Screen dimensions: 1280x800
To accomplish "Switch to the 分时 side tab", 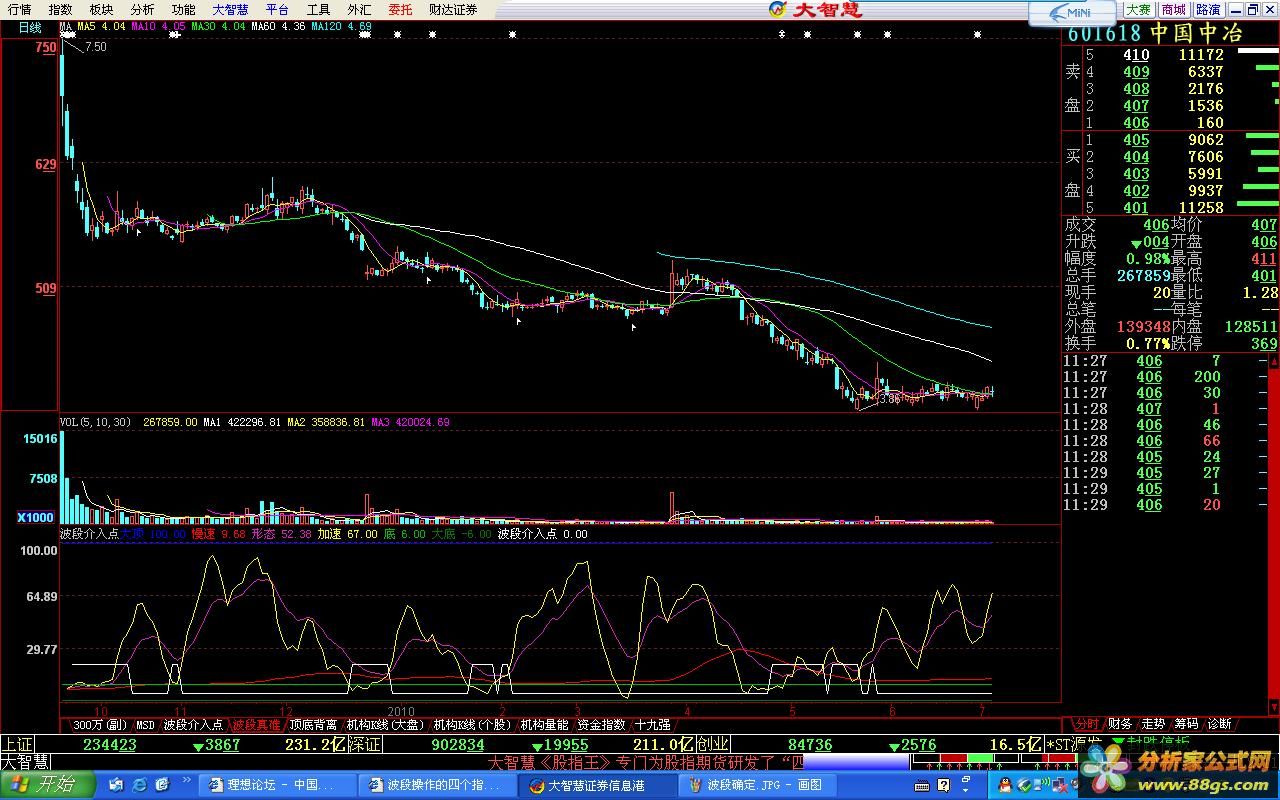I will [x=1086, y=723].
